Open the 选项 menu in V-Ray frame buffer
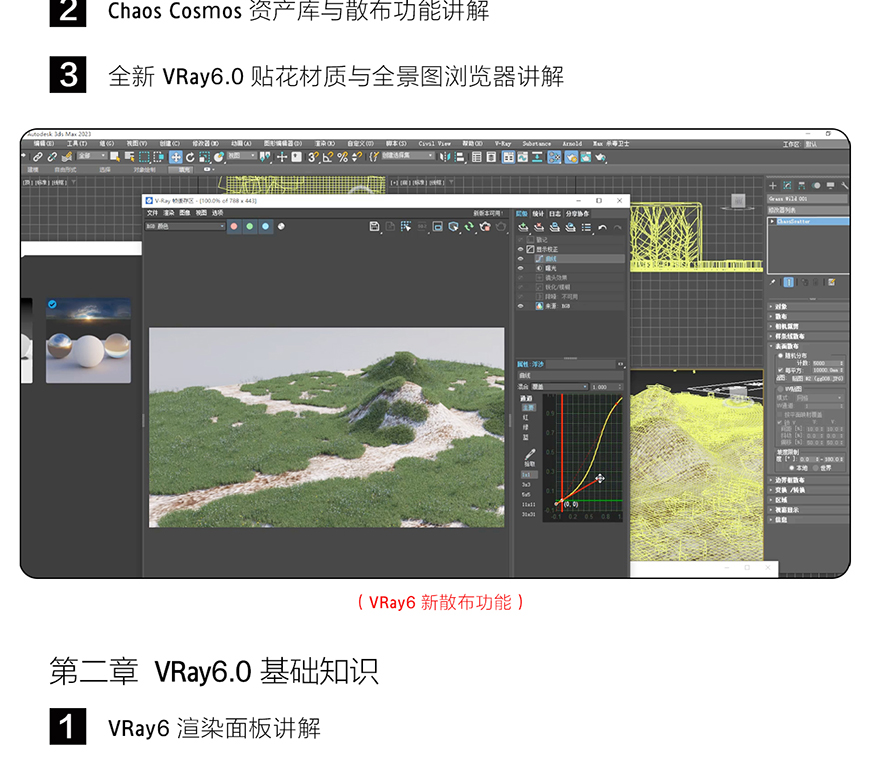This screenshot has height=772, width=870. [218, 213]
